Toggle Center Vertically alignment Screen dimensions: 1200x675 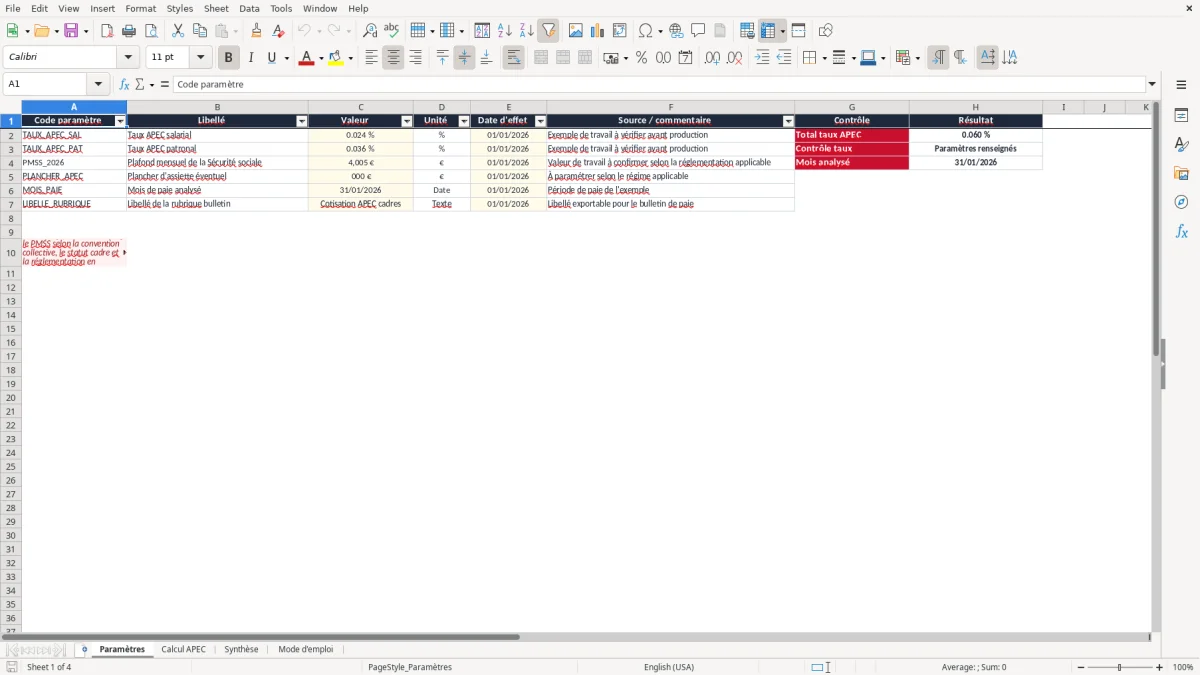[464, 58]
